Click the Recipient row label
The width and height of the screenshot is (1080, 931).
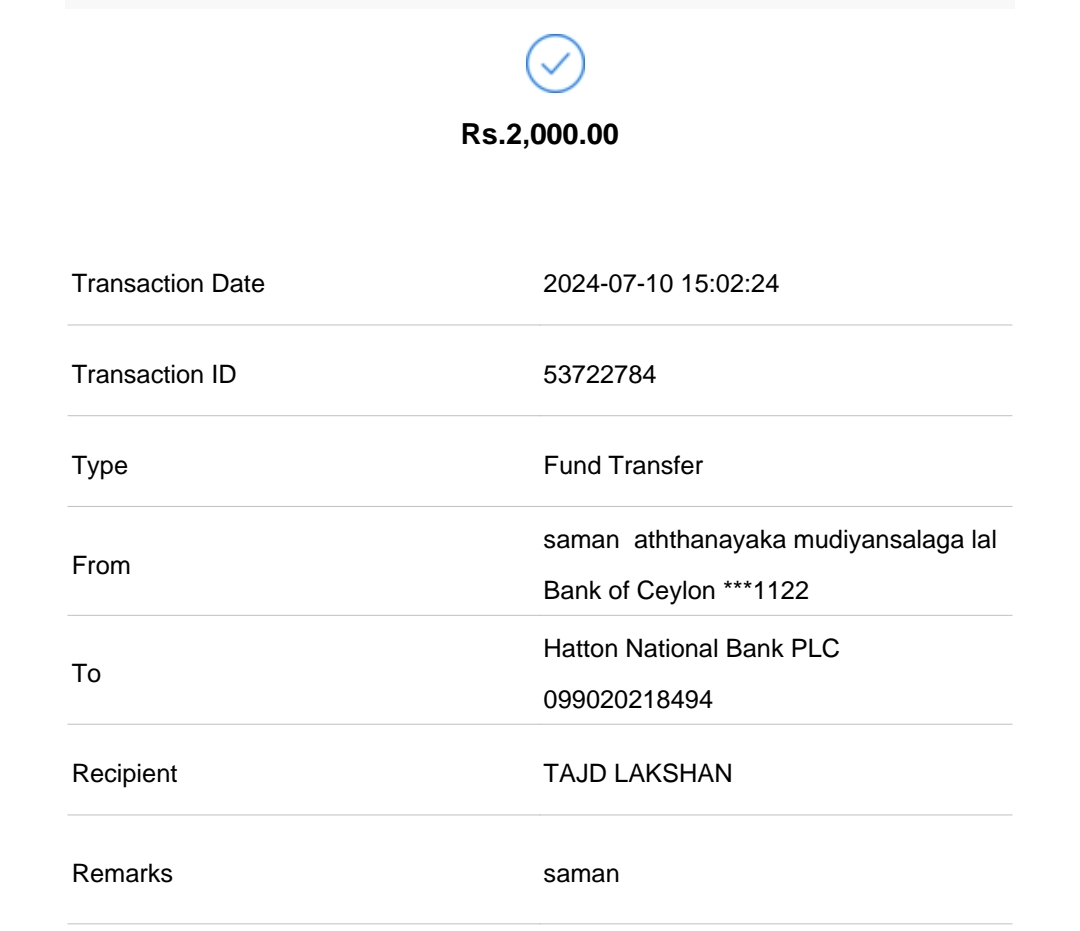tap(125, 774)
